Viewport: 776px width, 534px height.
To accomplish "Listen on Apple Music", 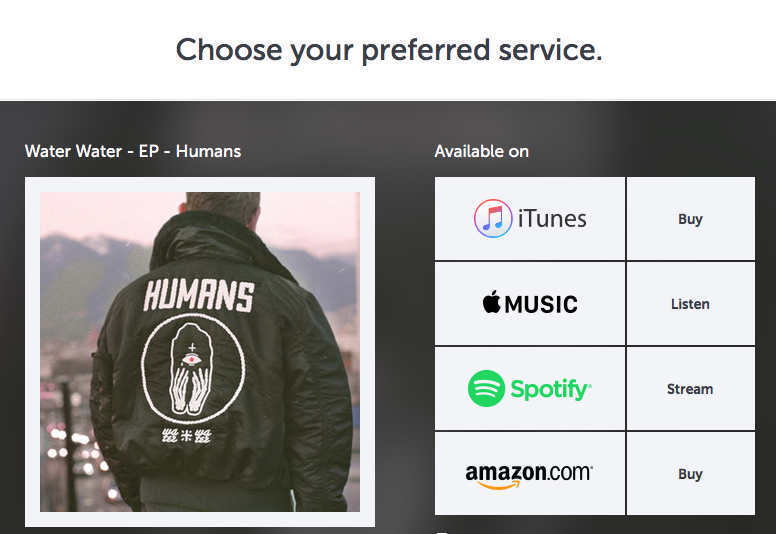I will pos(690,304).
